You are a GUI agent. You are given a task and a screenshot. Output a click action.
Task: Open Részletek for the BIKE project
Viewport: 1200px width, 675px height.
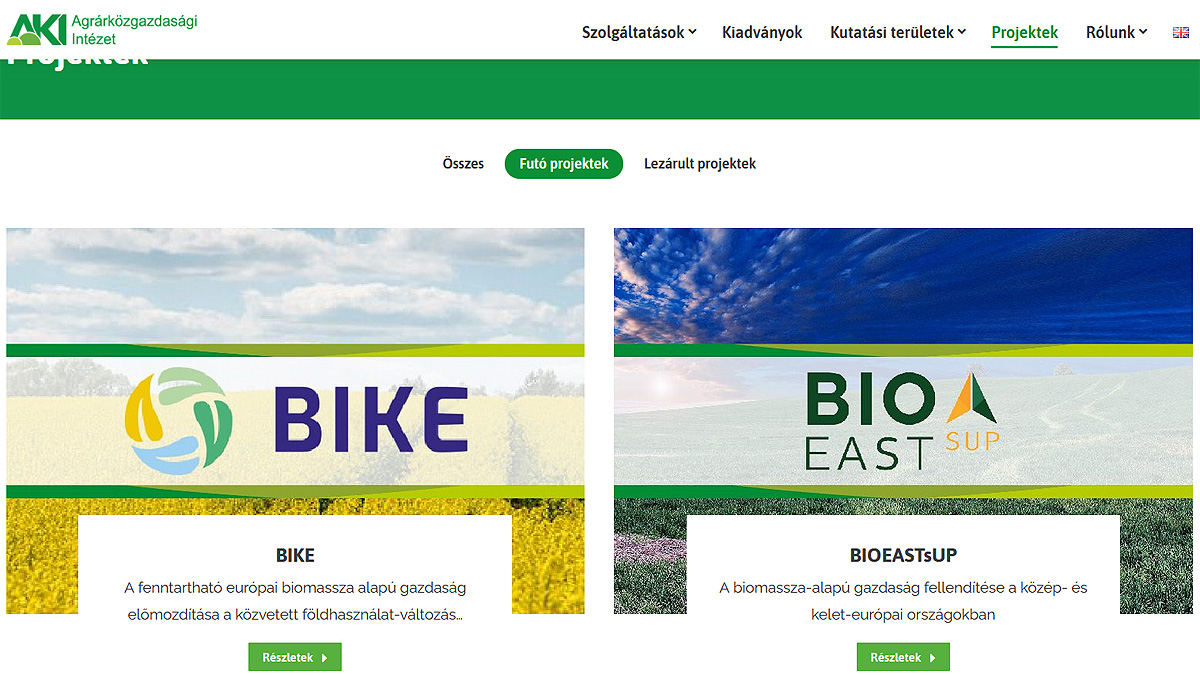pos(295,657)
